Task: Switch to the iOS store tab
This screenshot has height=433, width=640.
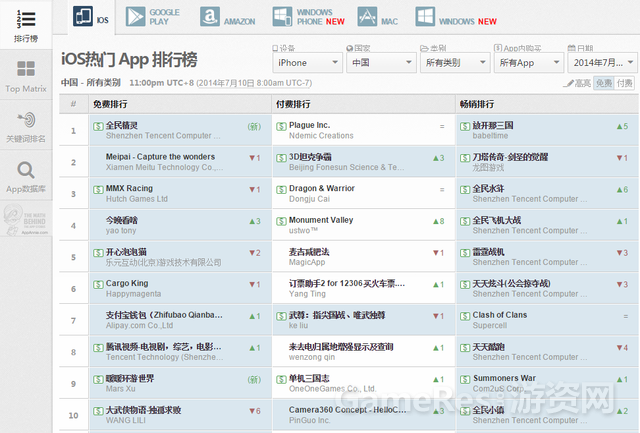Action: click(91, 17)
